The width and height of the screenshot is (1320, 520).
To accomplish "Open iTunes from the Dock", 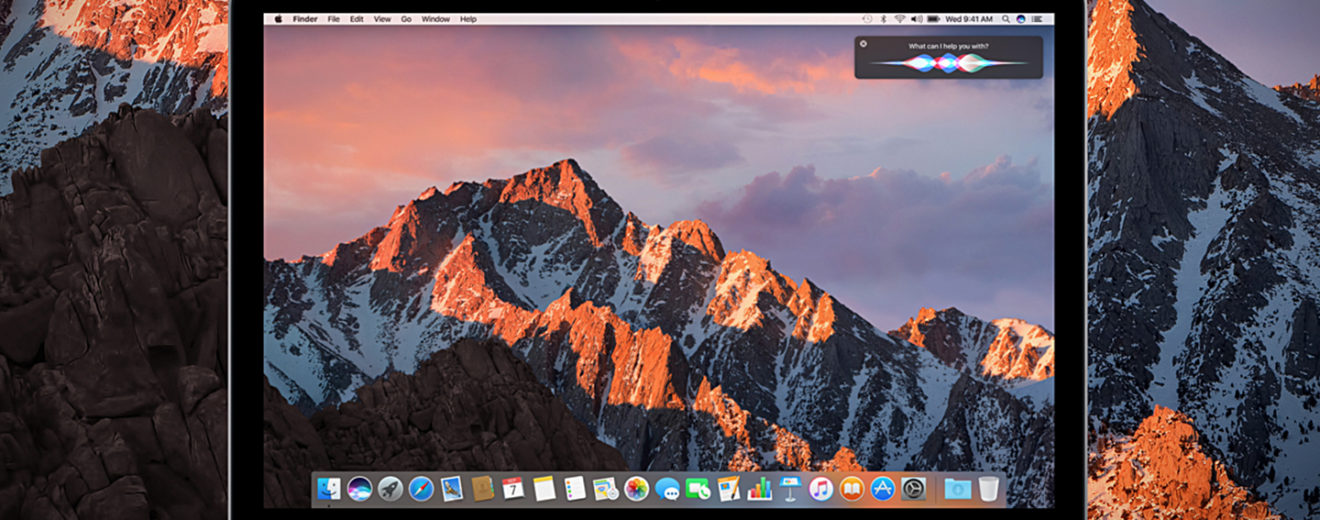I will [821, 488].
